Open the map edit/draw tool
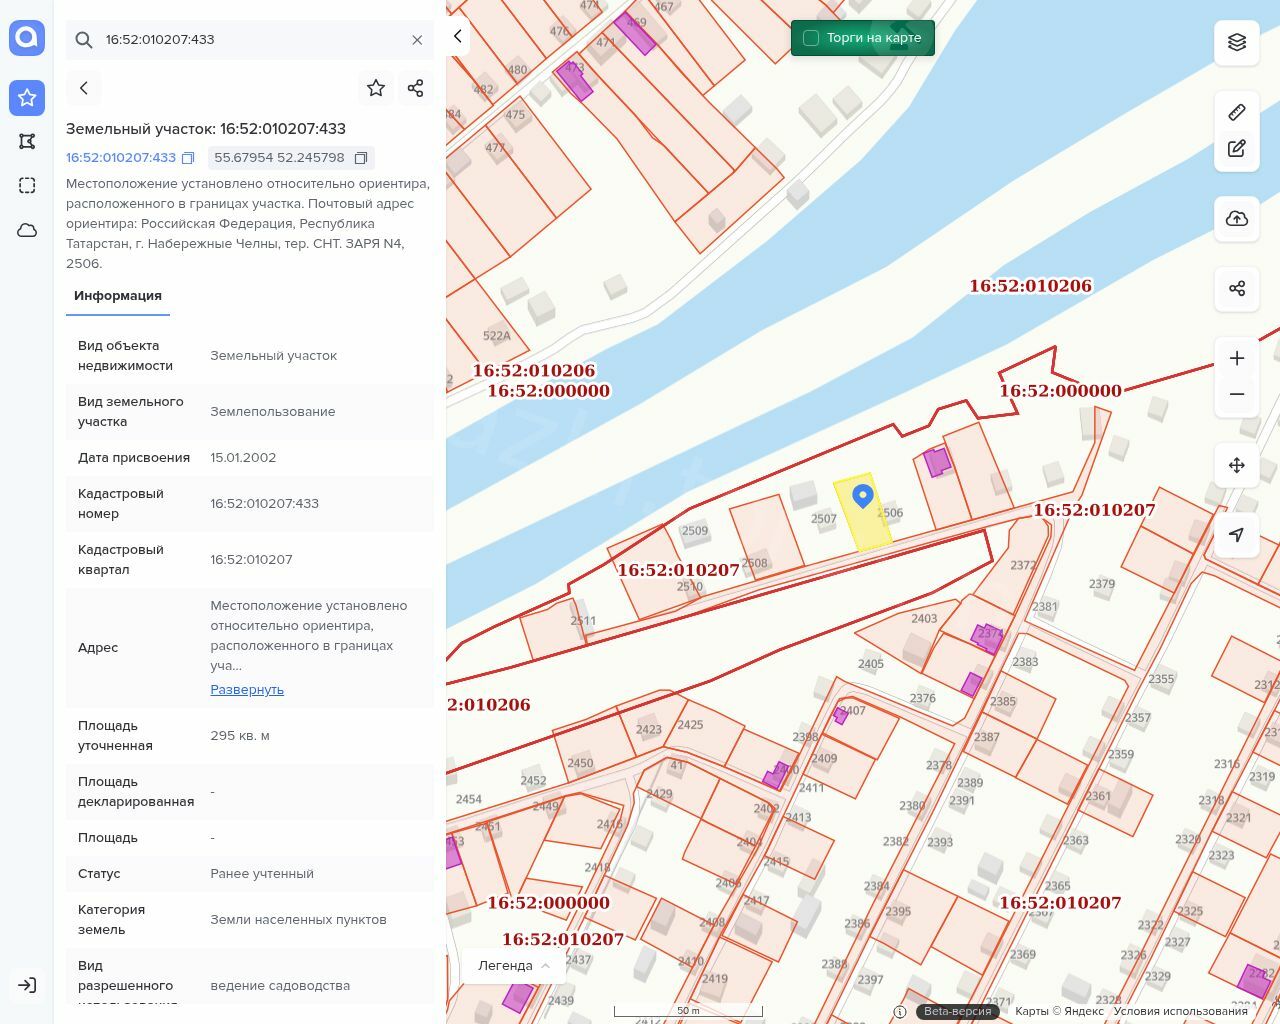Viewport: 1280px width, 1024px height. tap(1237, 149)
